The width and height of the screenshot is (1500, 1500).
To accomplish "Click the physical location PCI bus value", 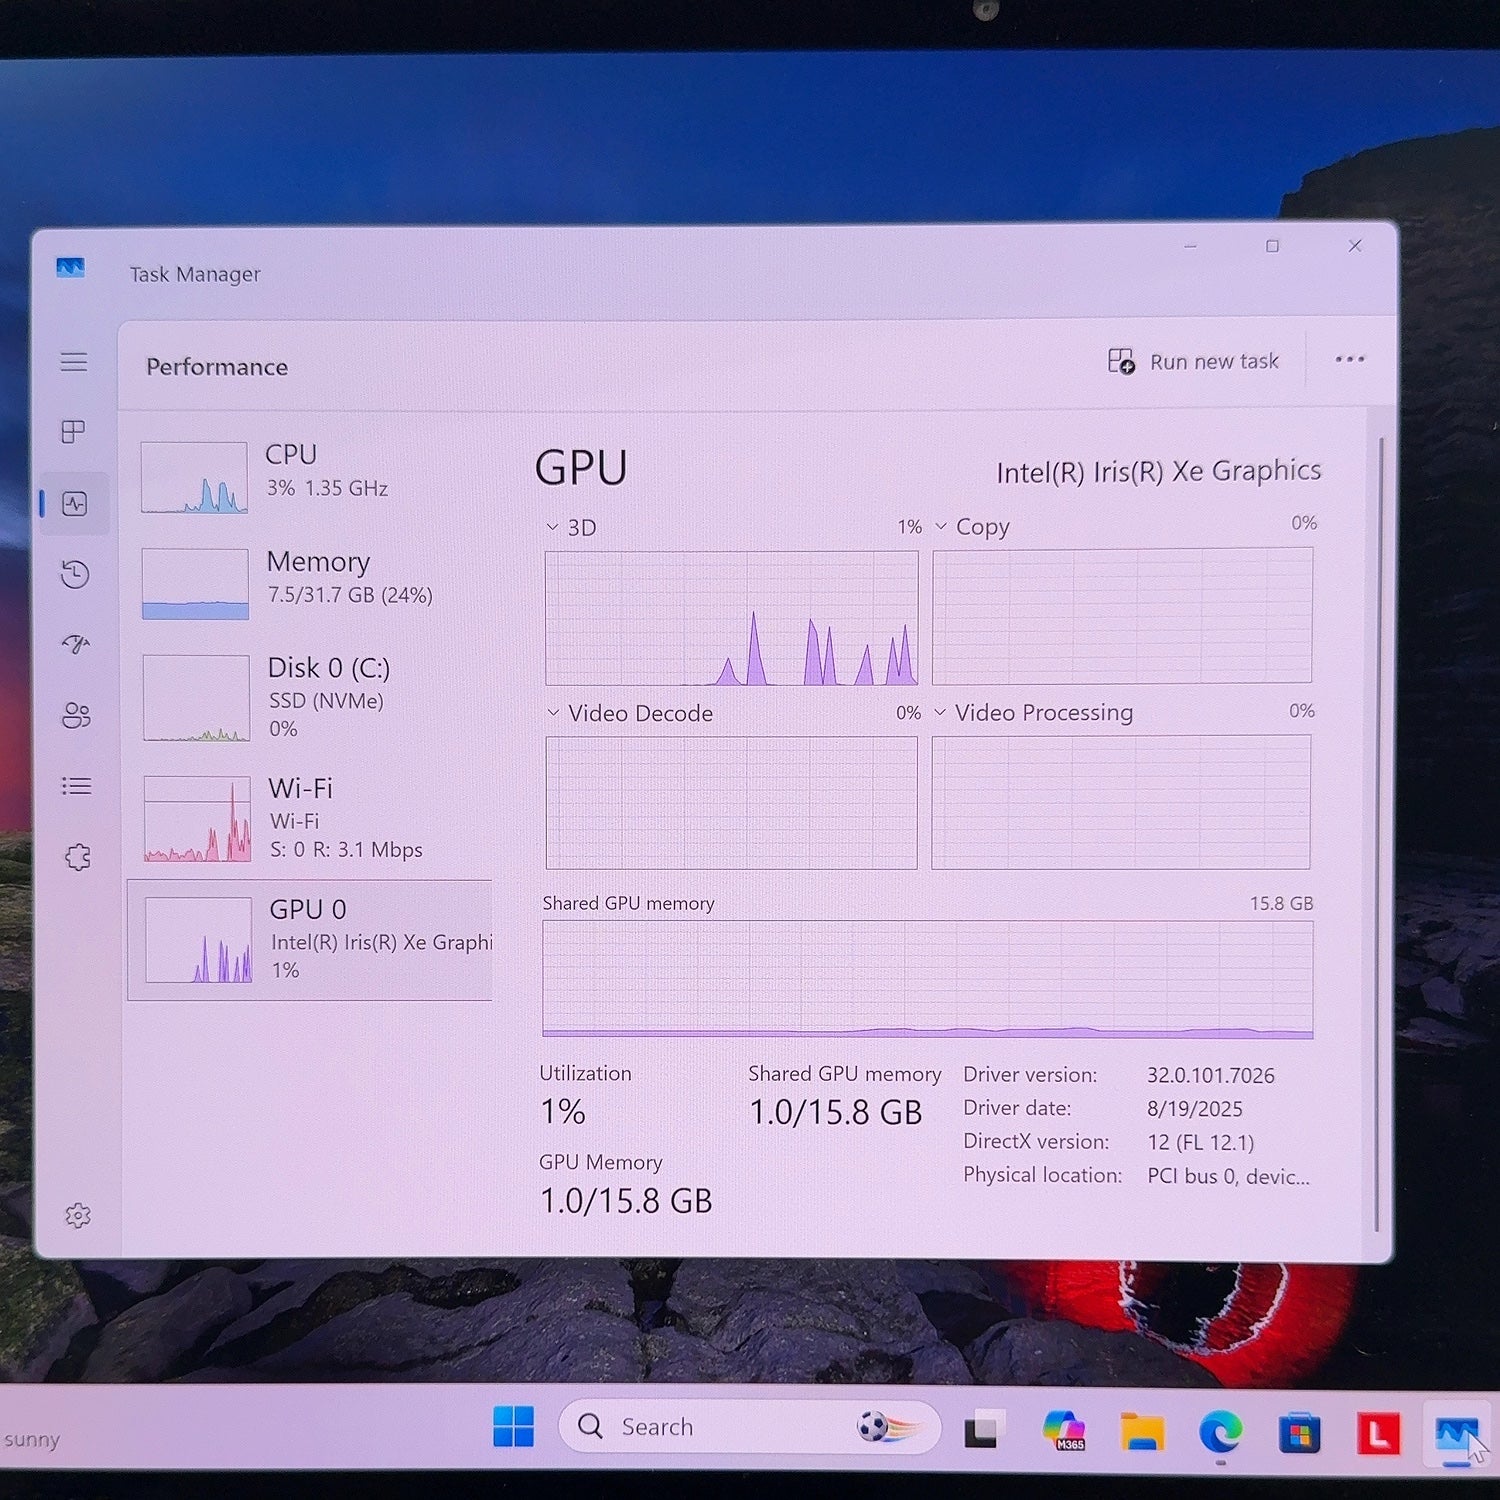I will (x=1229, y=1176).
